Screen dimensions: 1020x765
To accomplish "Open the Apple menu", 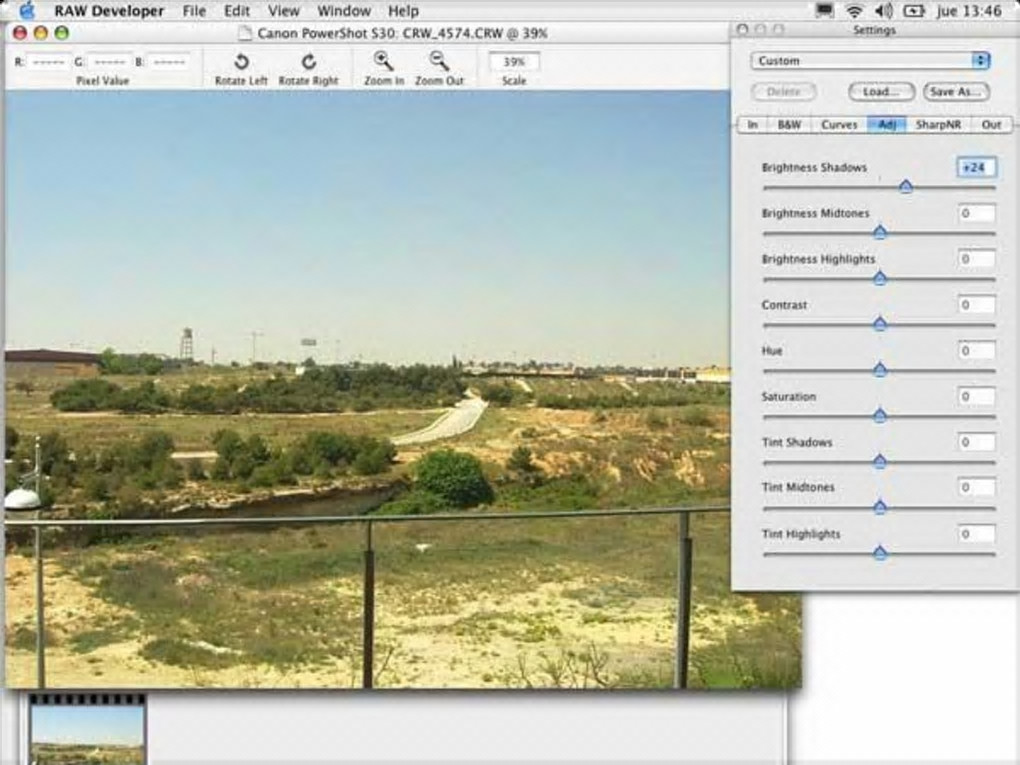I will pyautogui.click(x=27, y=11).
